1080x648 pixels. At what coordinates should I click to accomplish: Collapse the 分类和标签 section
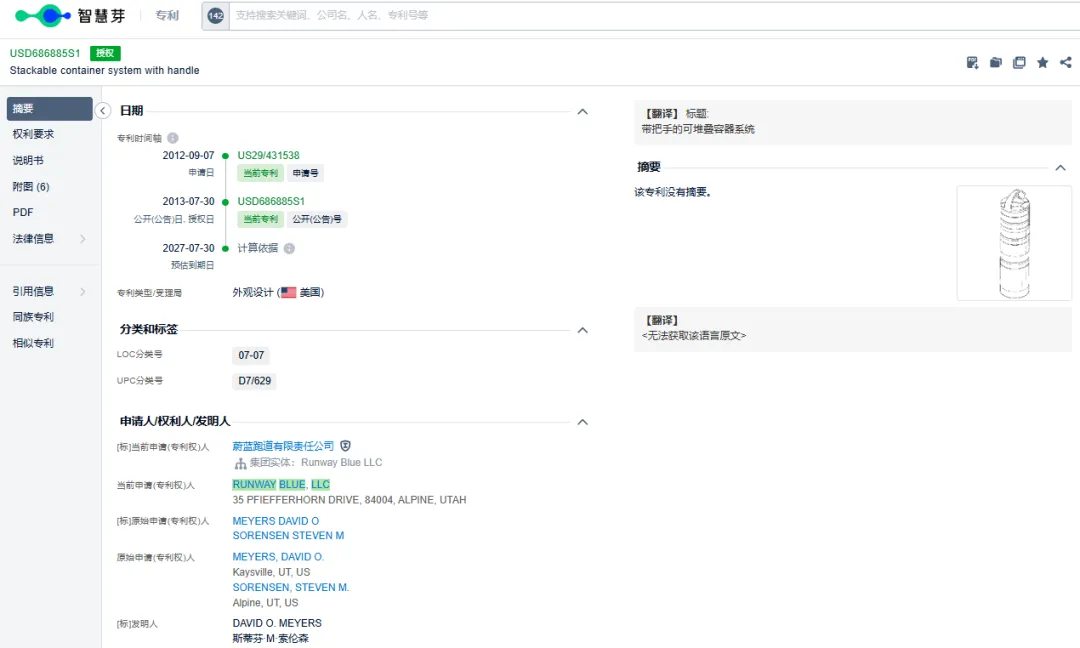point(582,330)
